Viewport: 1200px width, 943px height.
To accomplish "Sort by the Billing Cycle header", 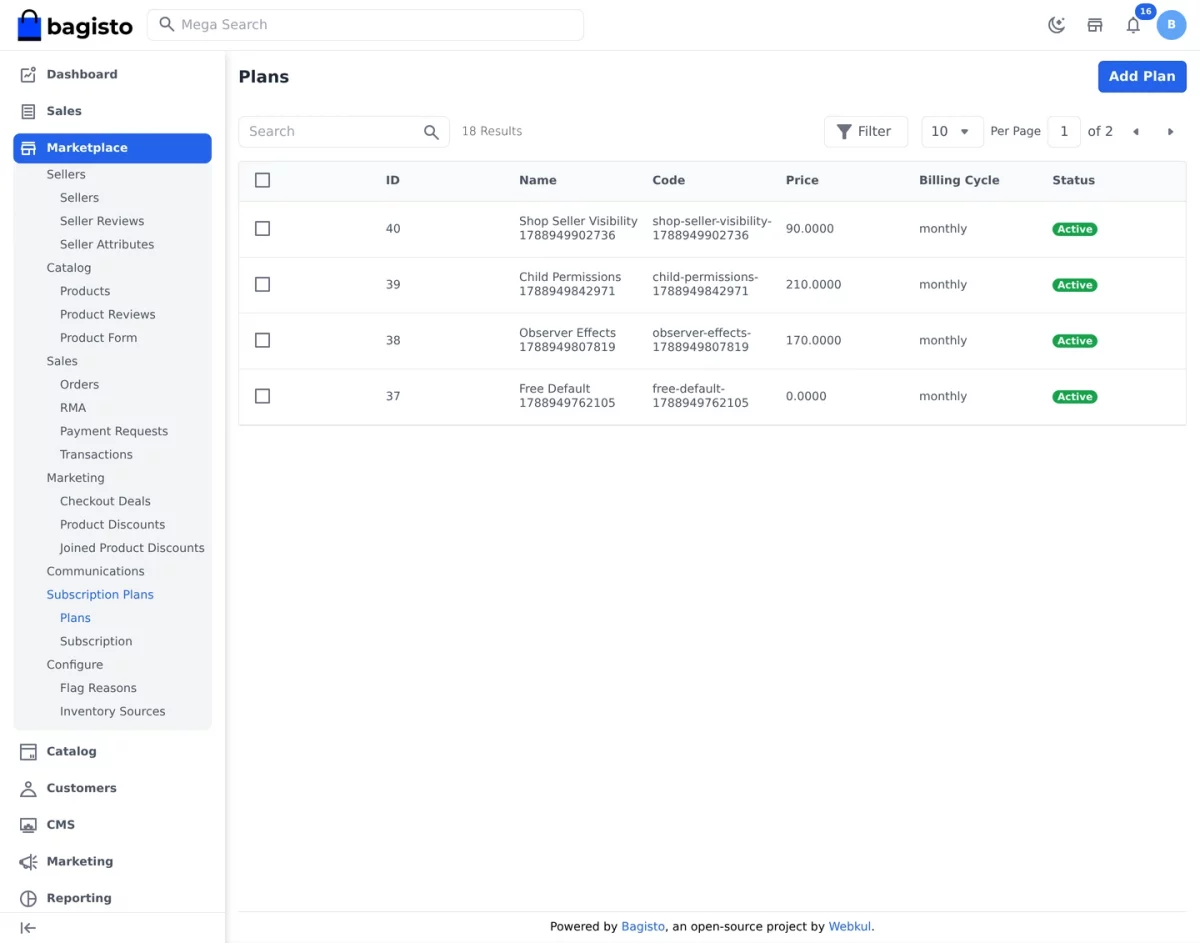I will 959,180.
